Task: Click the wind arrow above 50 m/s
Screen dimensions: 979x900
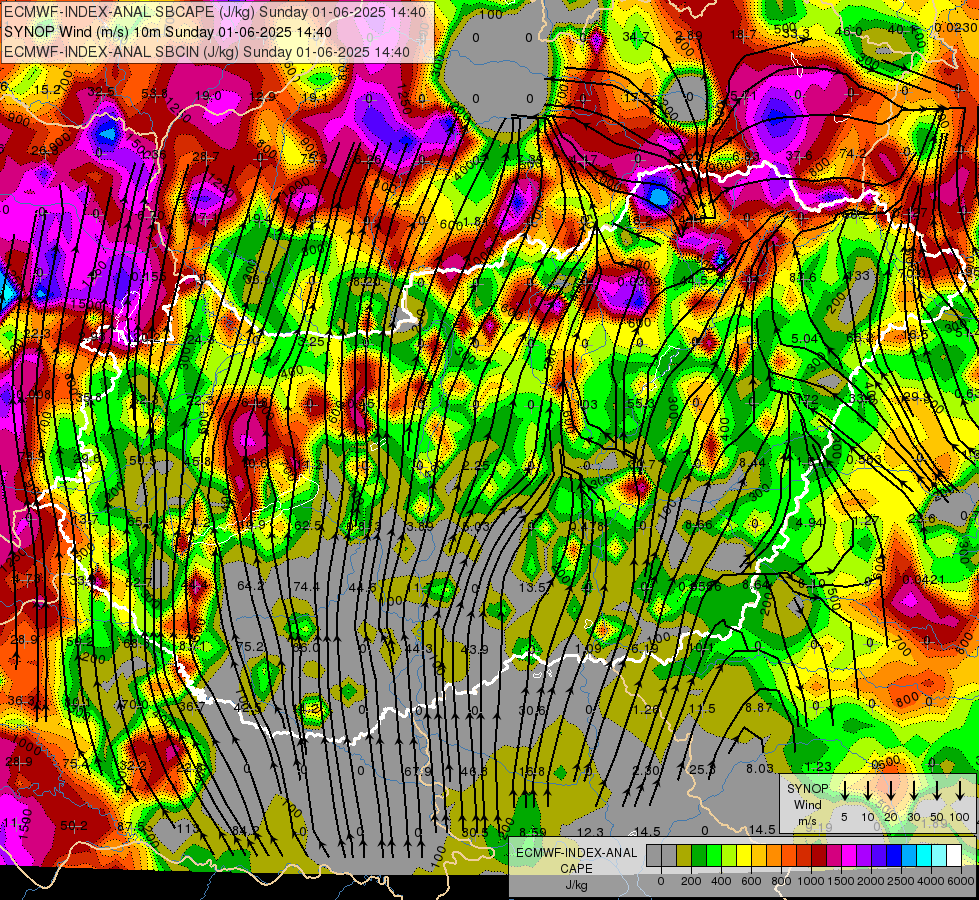Action: click(937, 791)
